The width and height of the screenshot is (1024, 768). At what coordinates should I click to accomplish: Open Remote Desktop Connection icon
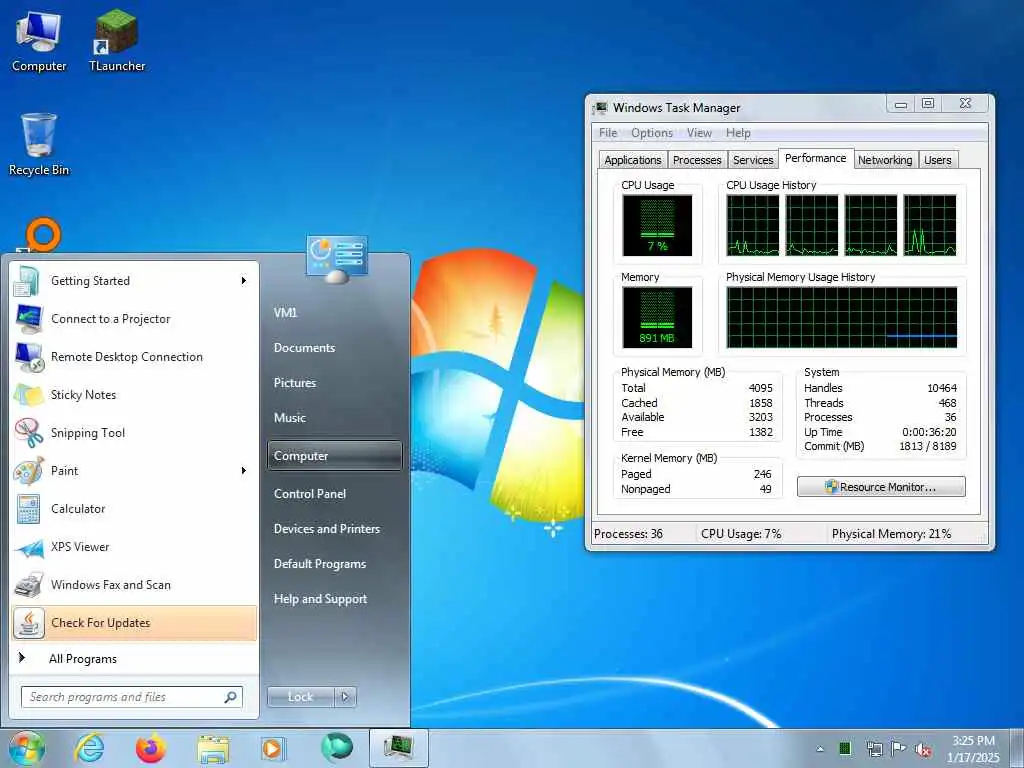[x=29, y=357]
